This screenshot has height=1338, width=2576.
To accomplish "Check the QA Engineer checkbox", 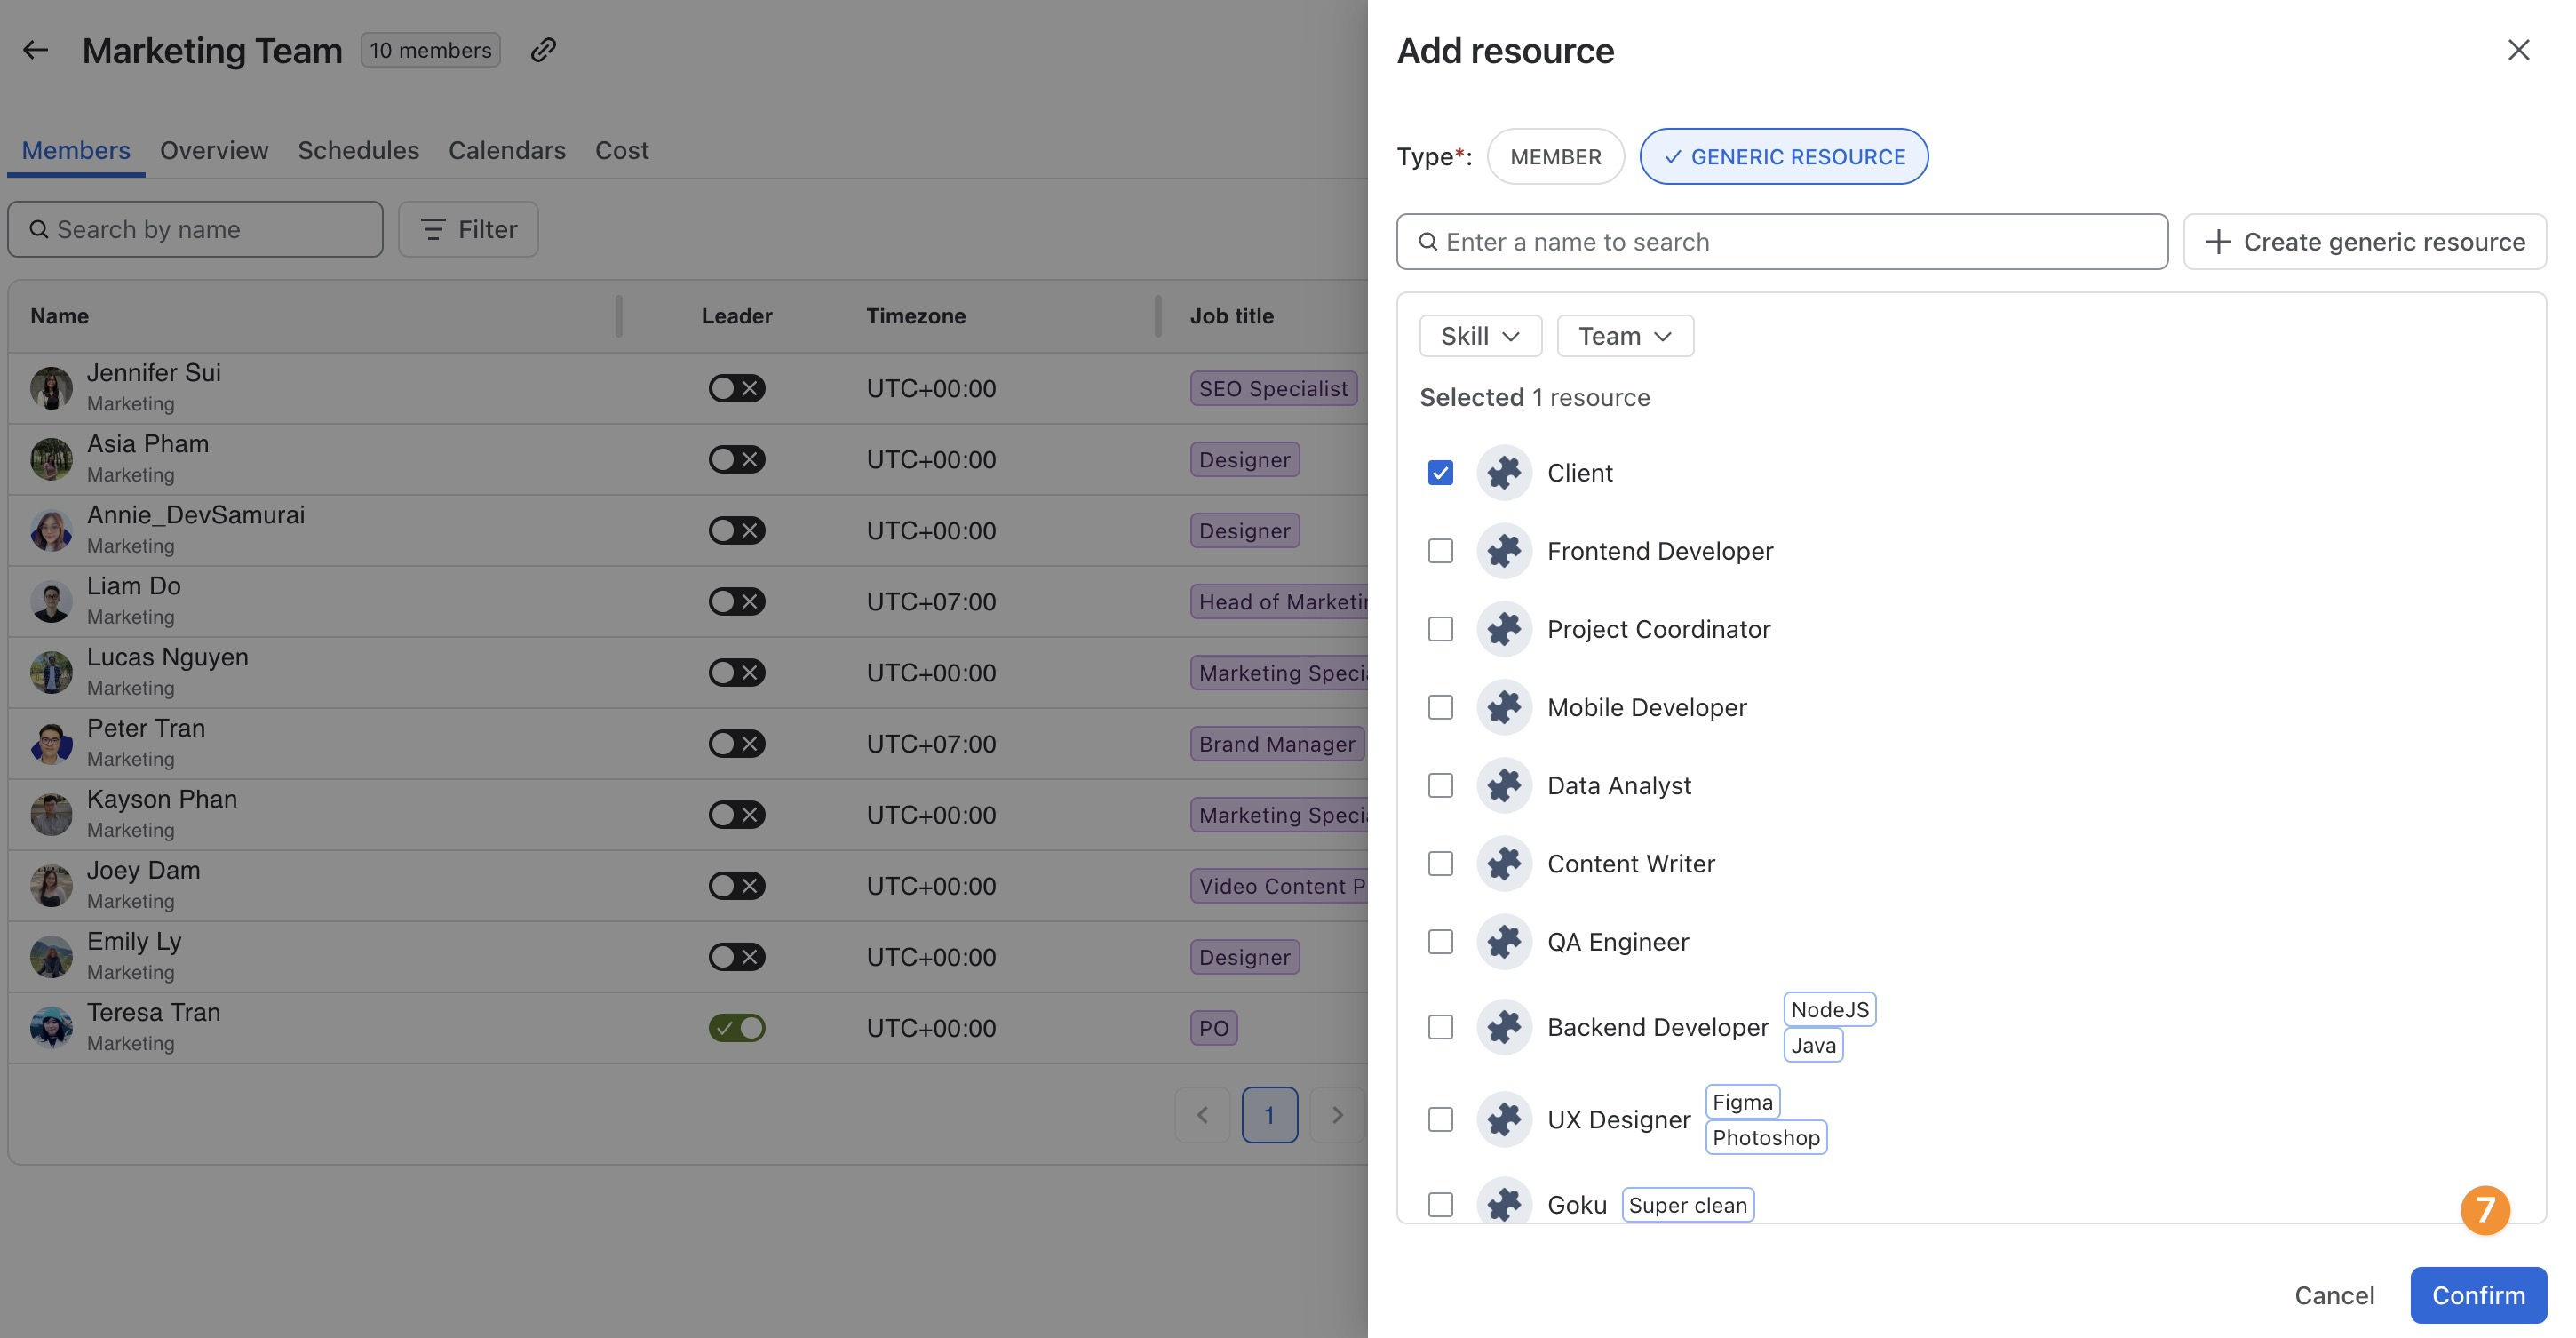I will click(x=1440, y=942).
